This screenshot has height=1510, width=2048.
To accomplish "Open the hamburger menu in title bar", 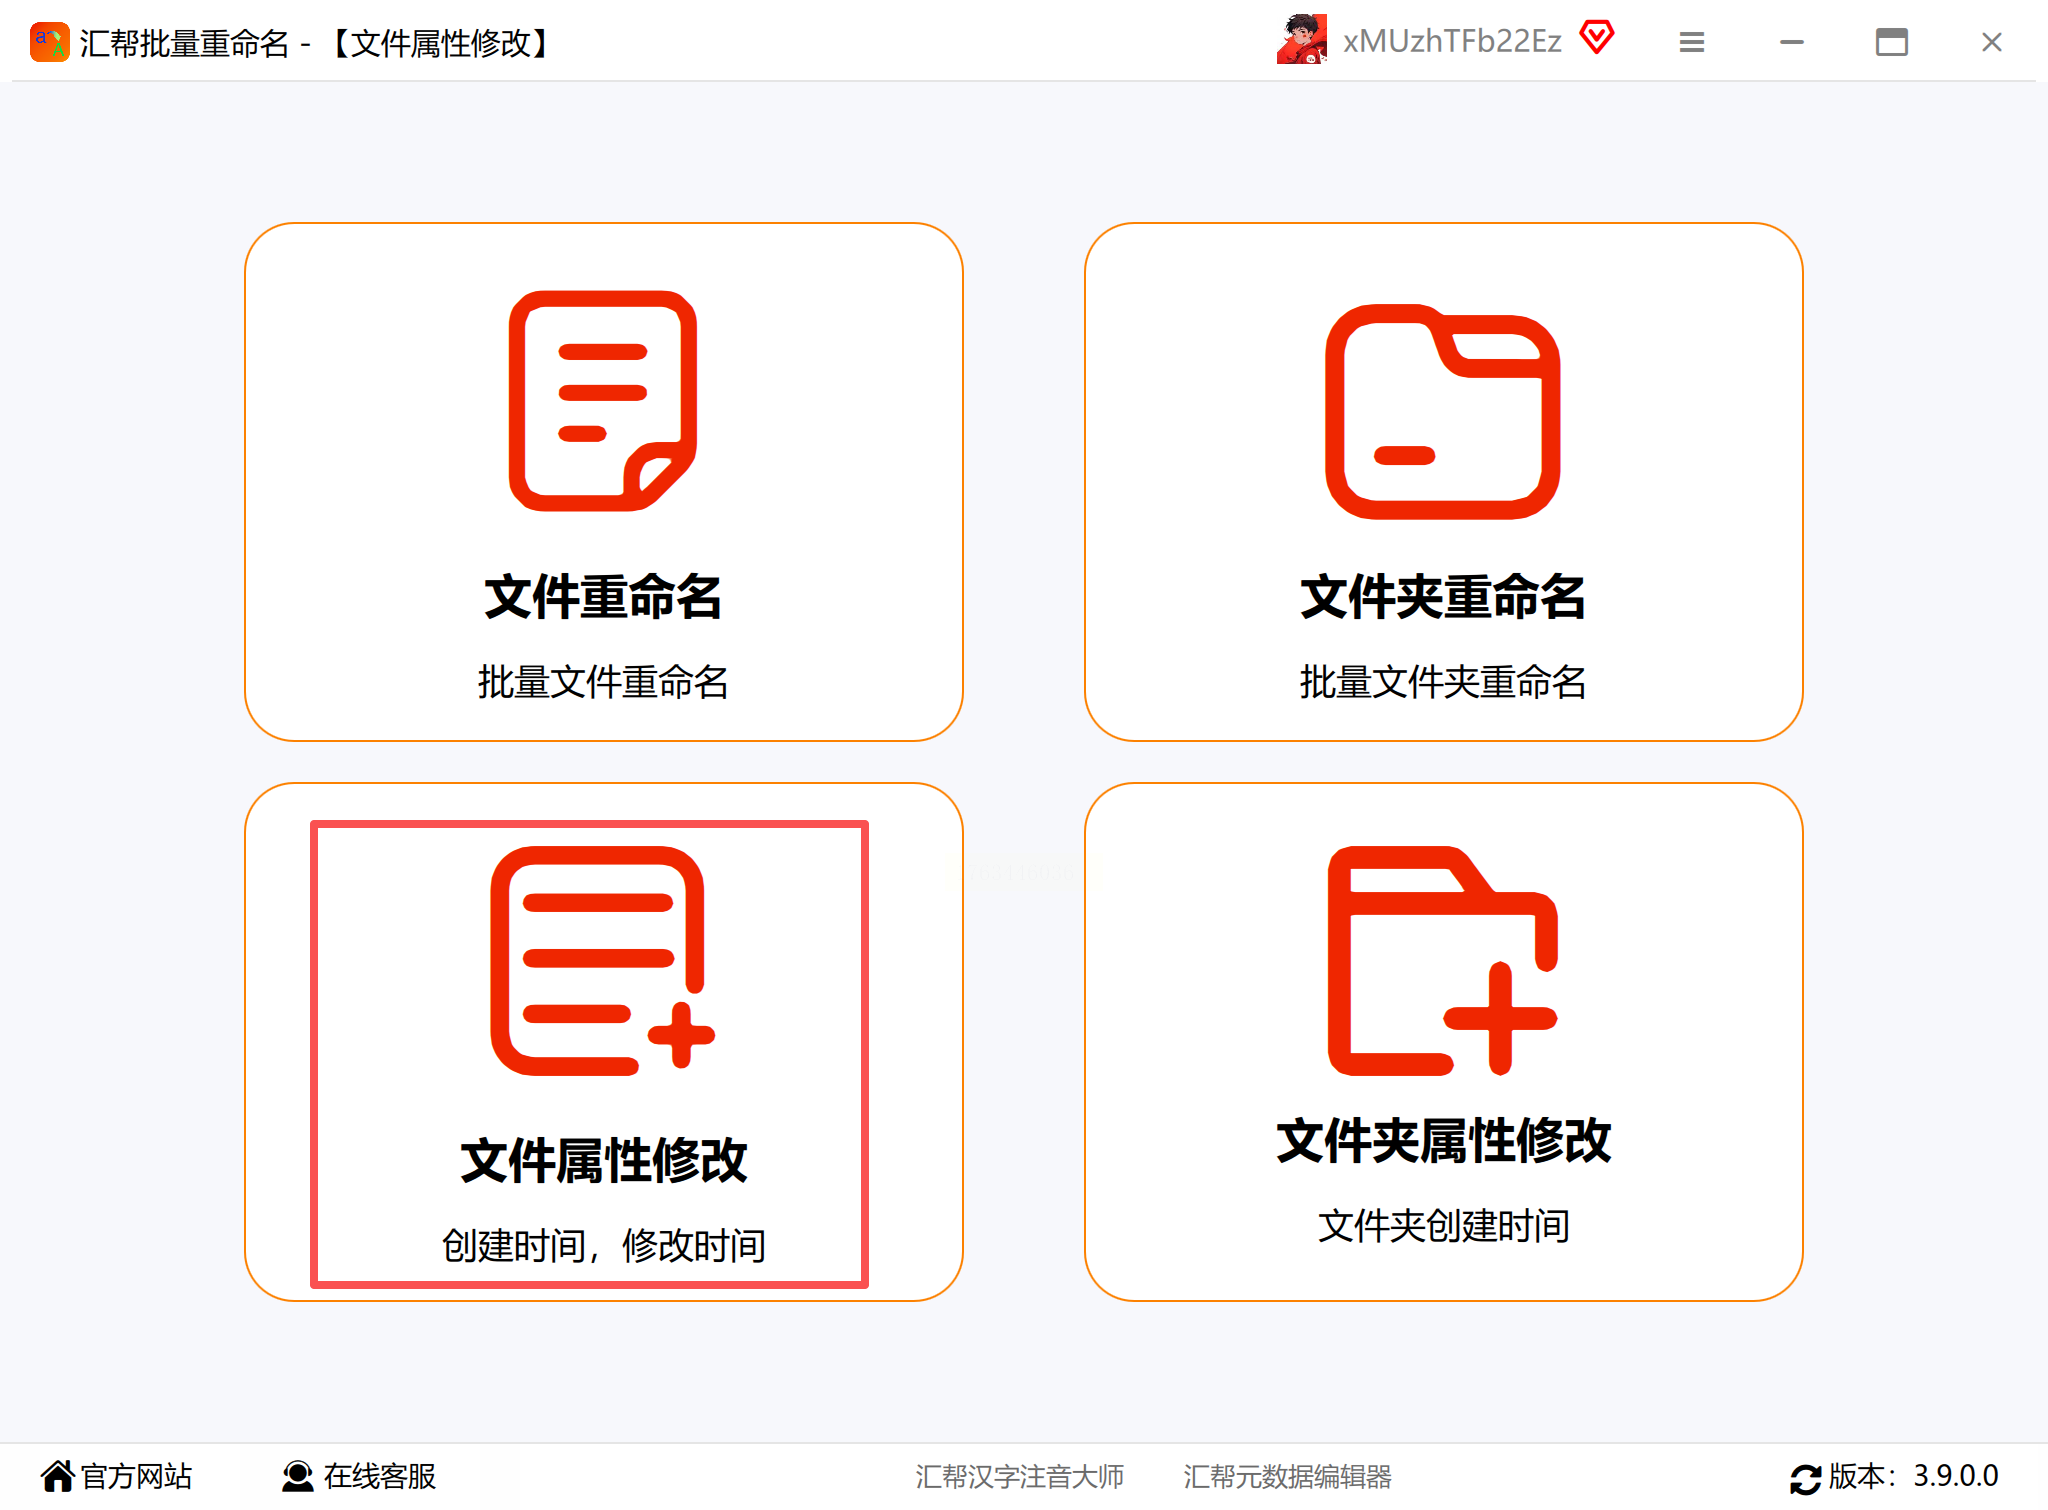I will pyautogui.click(x=1691, y=42).
